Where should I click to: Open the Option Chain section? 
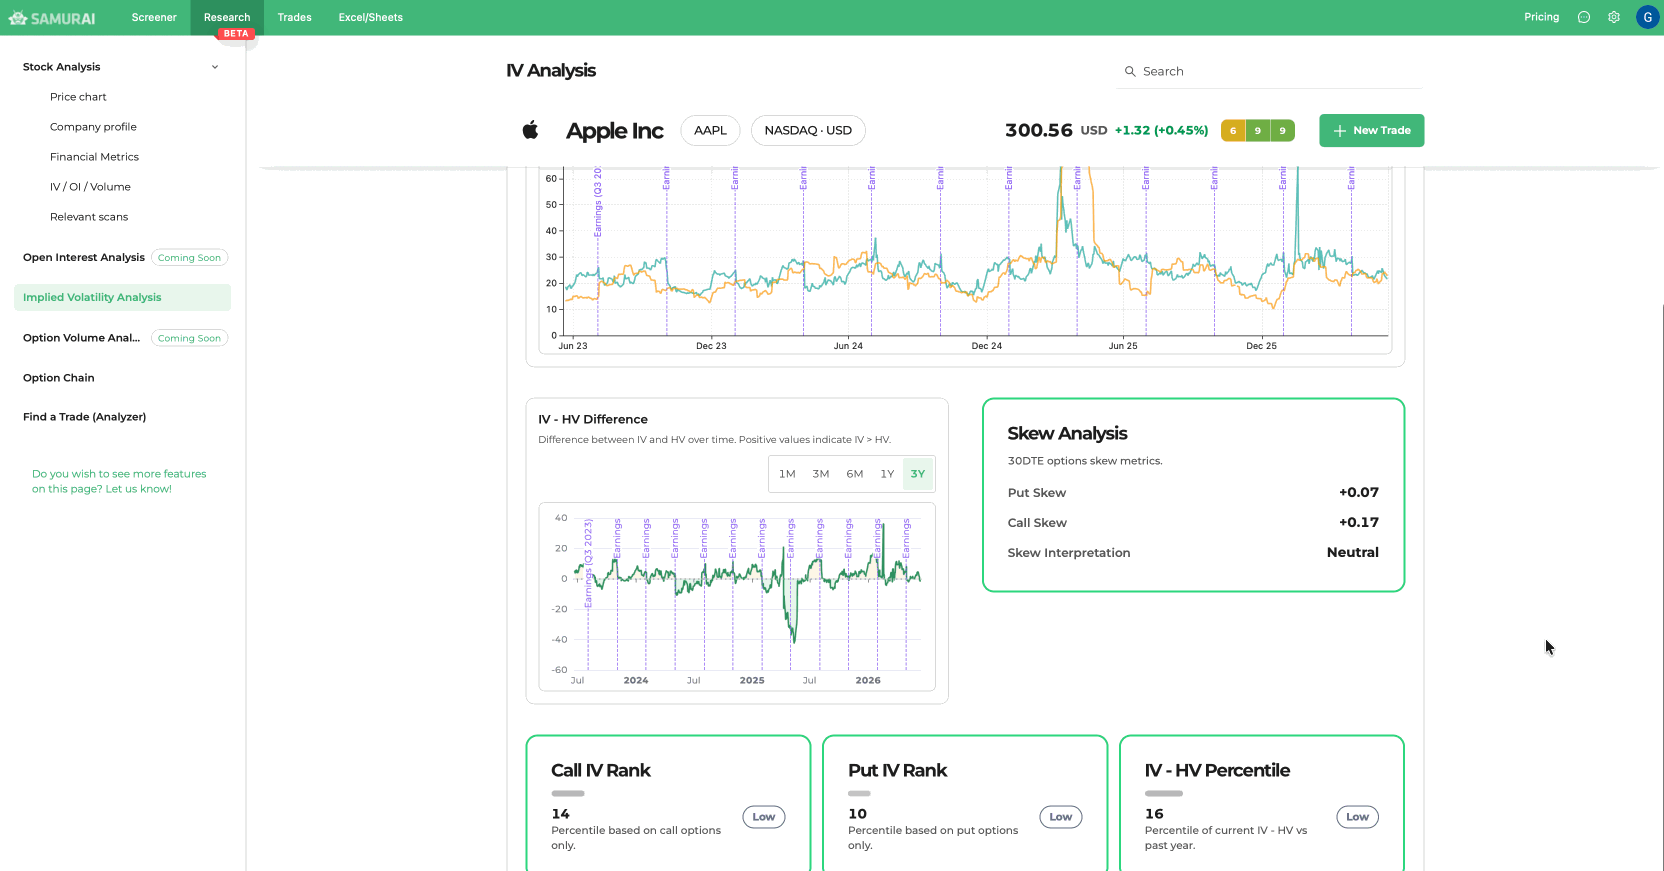point(59,378)
